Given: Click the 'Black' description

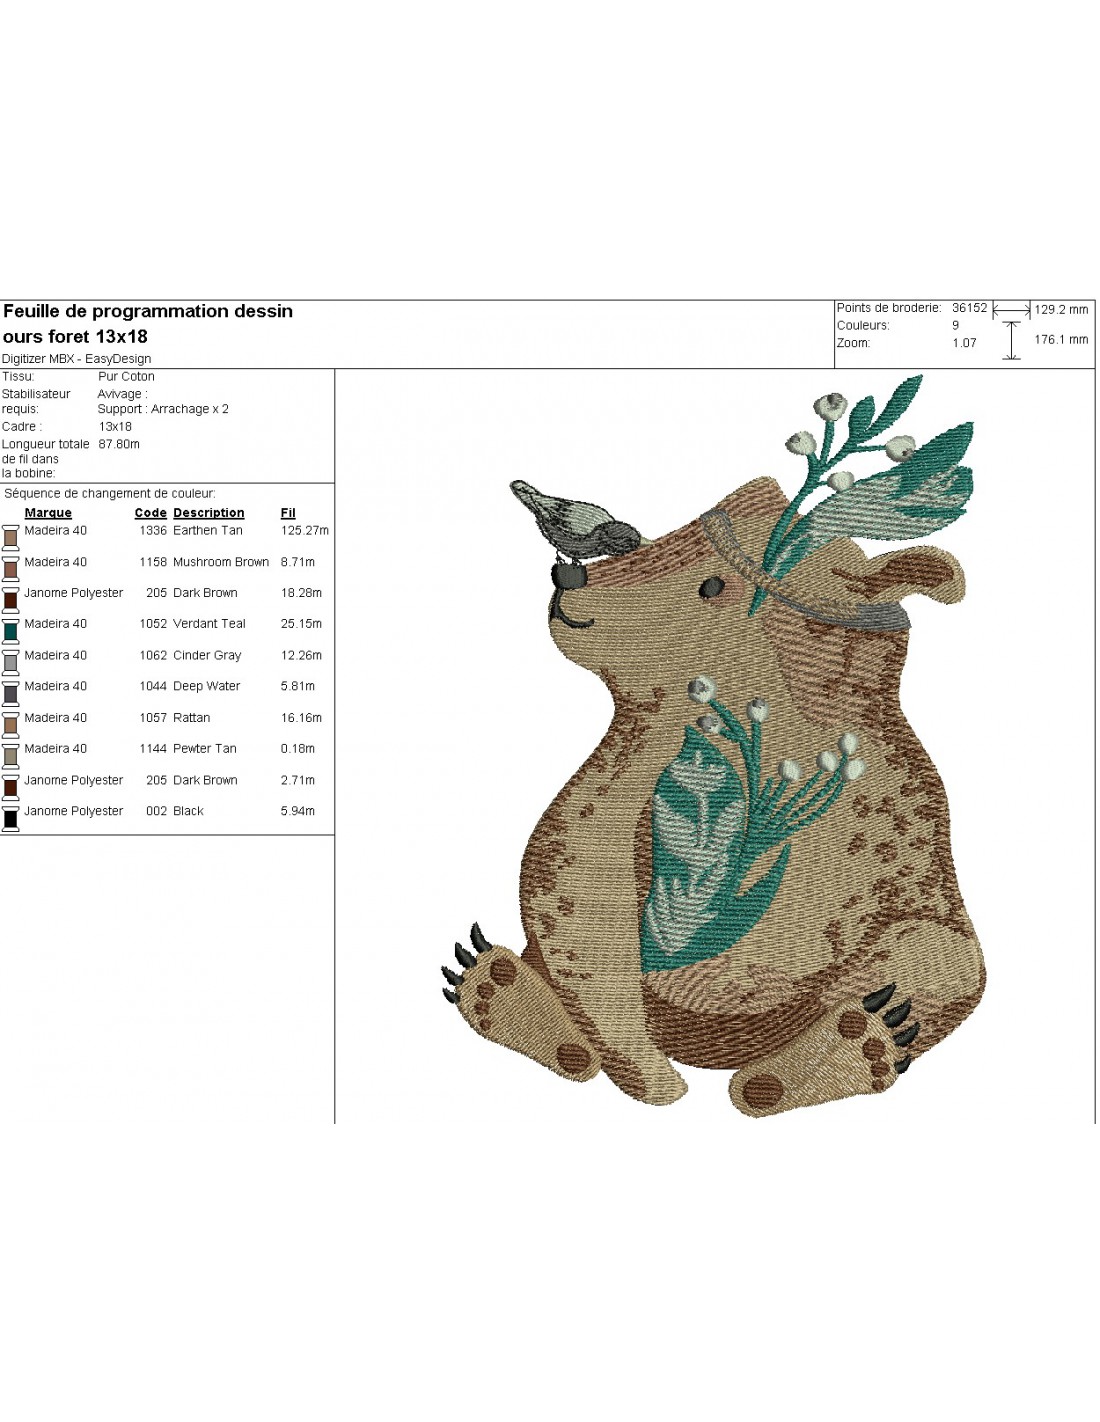Looking at the screenshot, I should (x=188, y=811).
